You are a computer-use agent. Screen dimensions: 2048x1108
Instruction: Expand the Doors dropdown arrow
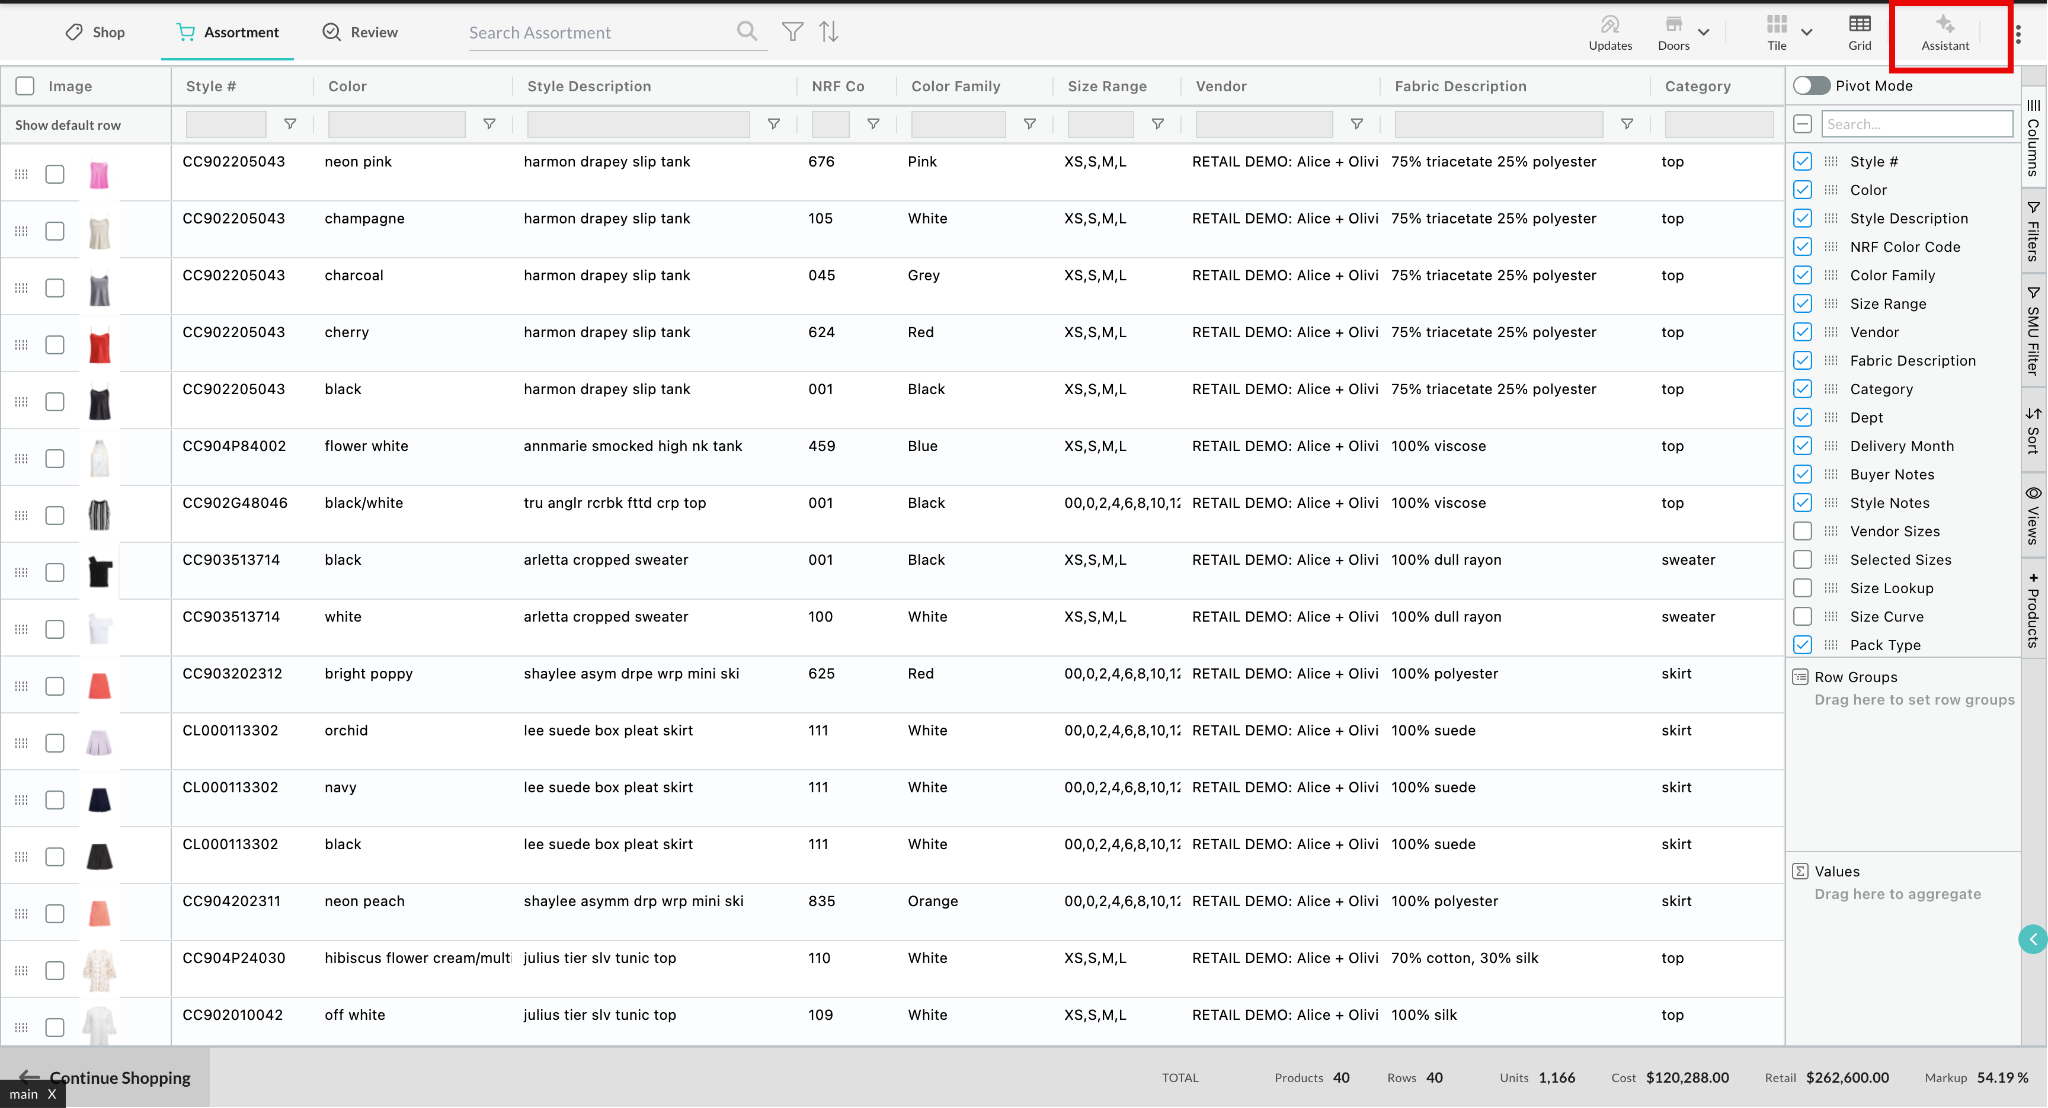coord(1704,32)
